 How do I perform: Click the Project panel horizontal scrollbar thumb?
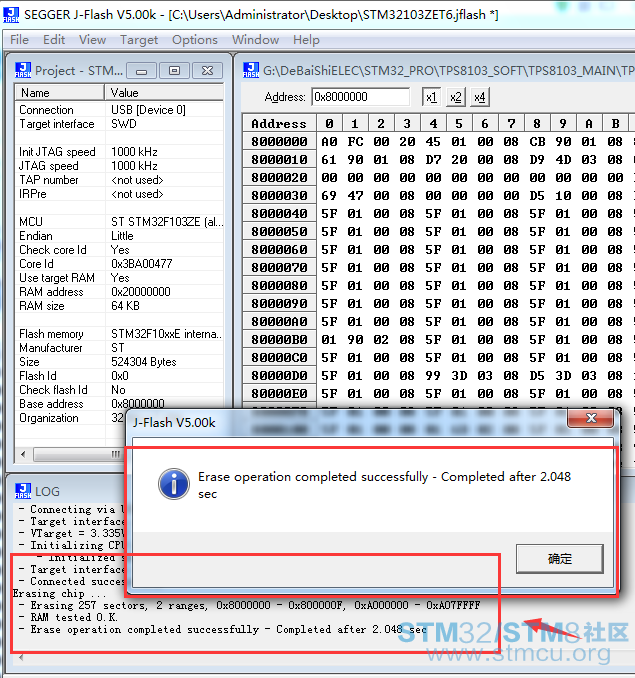point(78,454)
